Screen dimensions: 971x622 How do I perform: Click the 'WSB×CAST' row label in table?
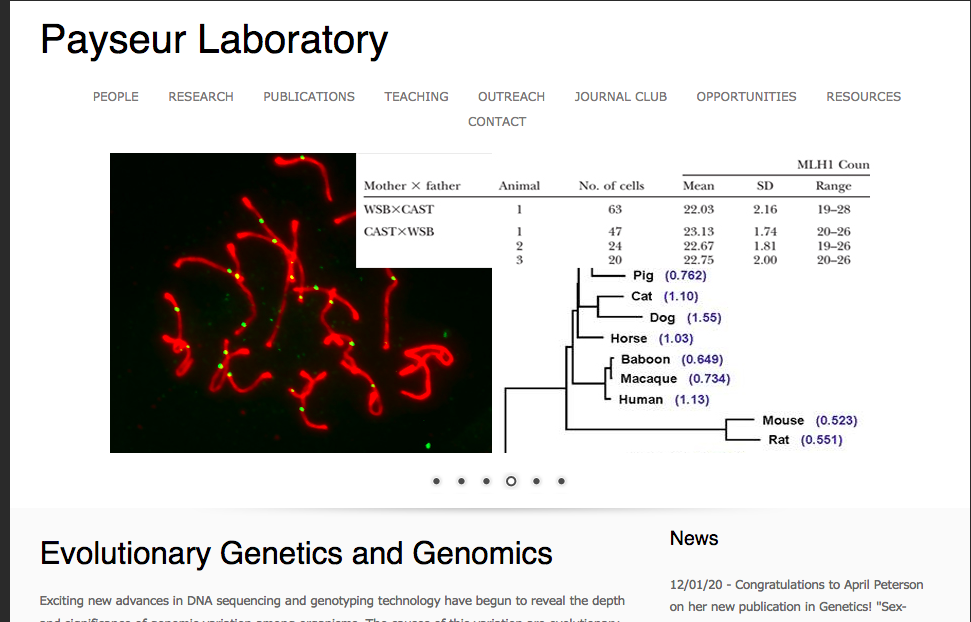[399, 209]
